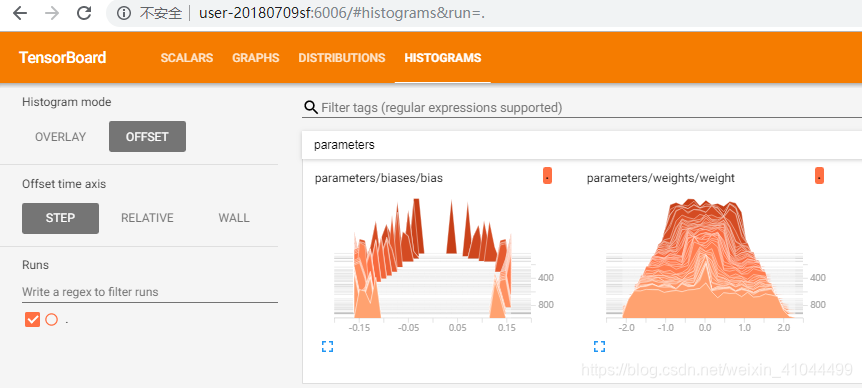Open site info via the not-secure icon
This screenshot has height=388, width=862.
pos(124,14)
